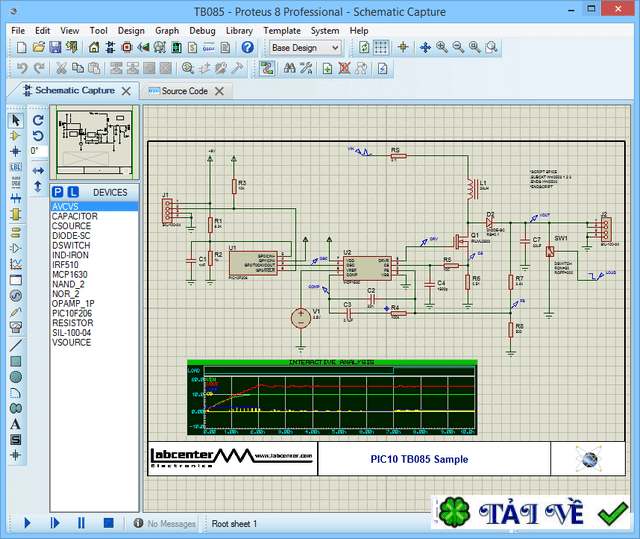This screenshot has height=539, width=640.
Task: Activate the Wire label mode tool
Action: 16,167
